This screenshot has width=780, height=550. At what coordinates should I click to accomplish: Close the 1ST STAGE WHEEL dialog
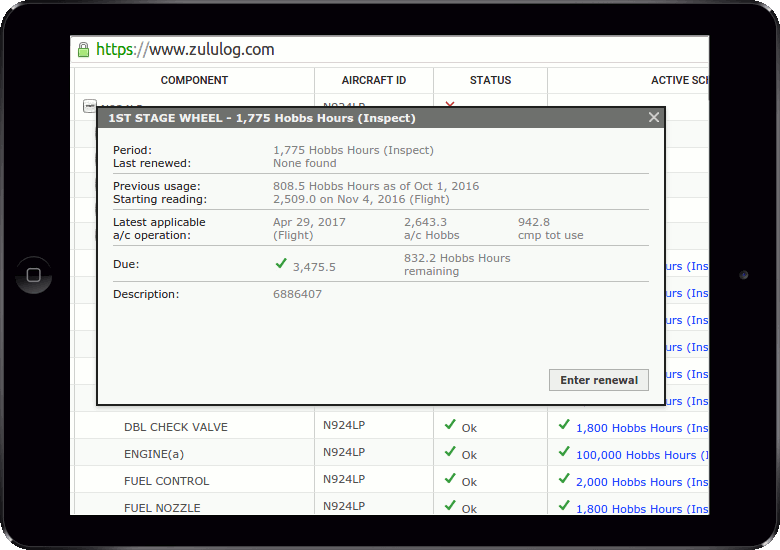(654, 118)
